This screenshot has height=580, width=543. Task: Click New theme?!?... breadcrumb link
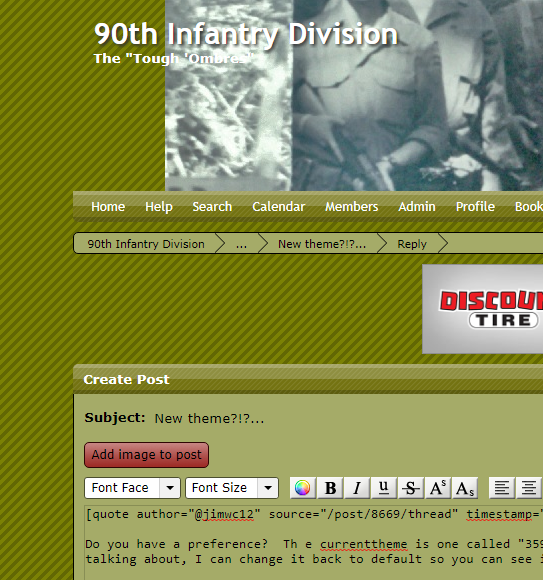pyautogui.click(x=322, y=244)
